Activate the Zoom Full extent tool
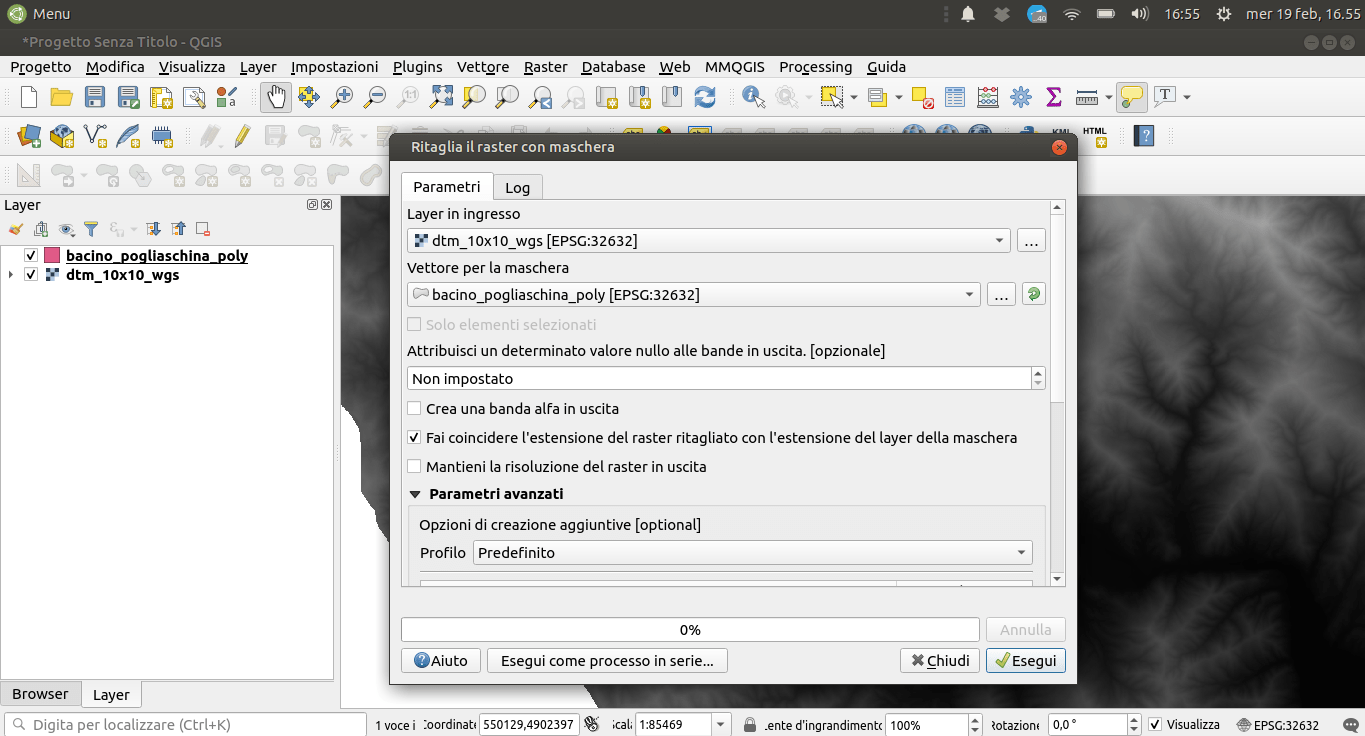Image resolution: width=1365 pixels, height=736 pixels. point(441,97)
